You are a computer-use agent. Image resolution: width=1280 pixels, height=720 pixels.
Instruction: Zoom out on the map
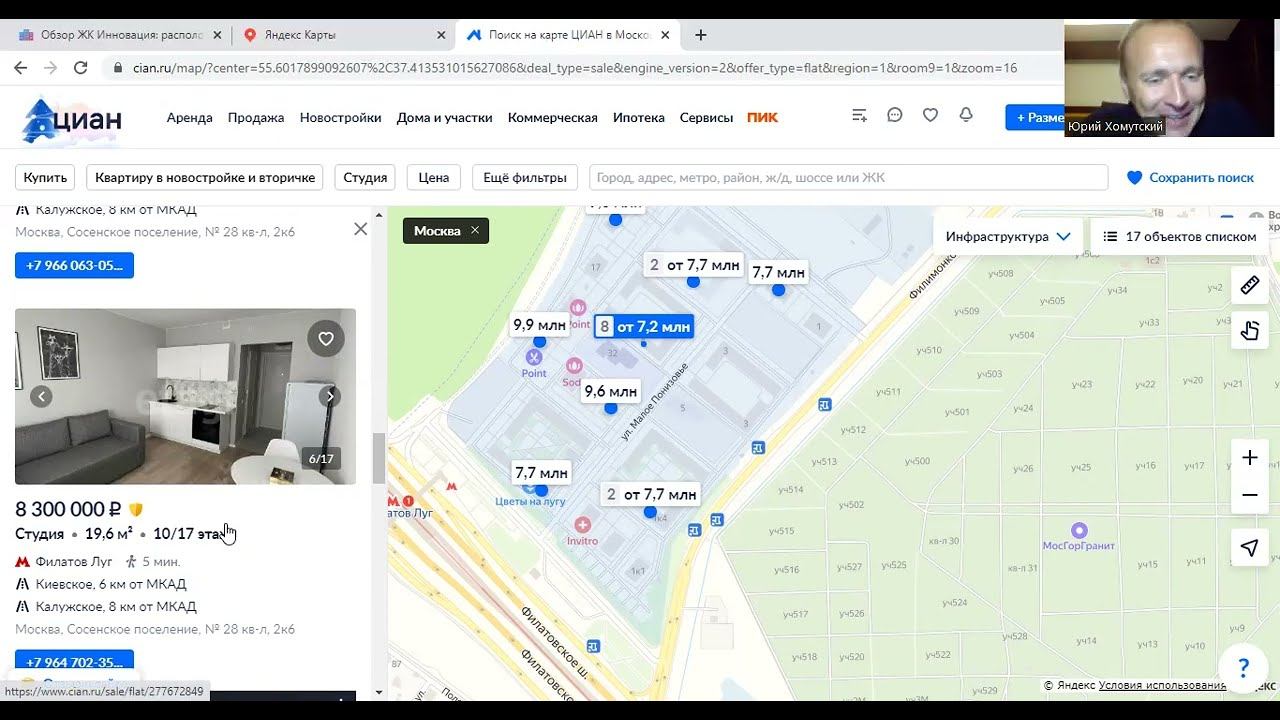coord(1250,495)
